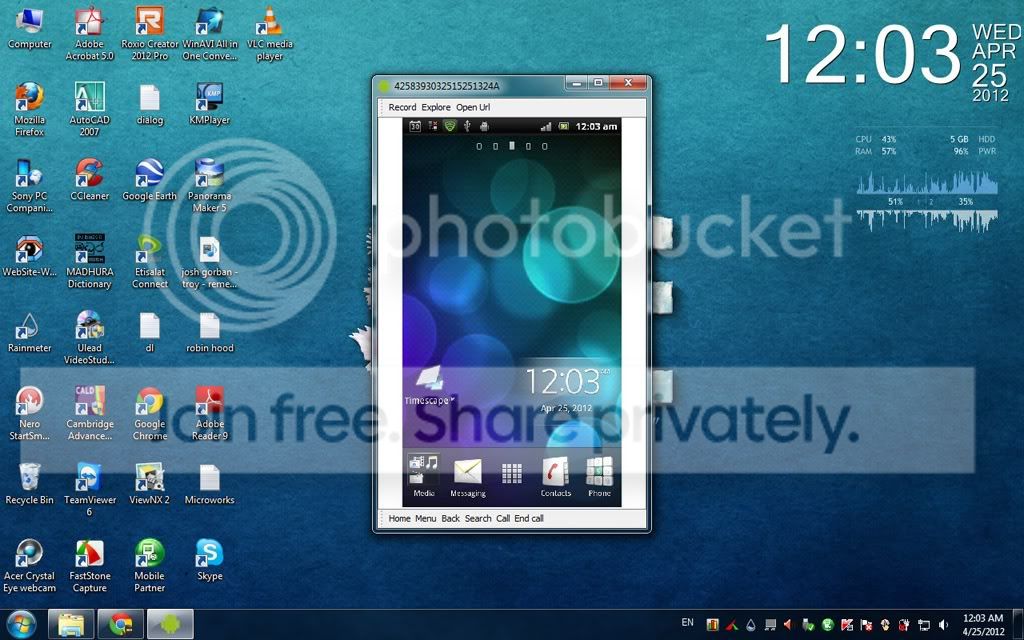The height and width of the screenshot is (640, 1024).
Task: Open the Windows Start button
Action: pyautogui.click(x=22, y=624)
